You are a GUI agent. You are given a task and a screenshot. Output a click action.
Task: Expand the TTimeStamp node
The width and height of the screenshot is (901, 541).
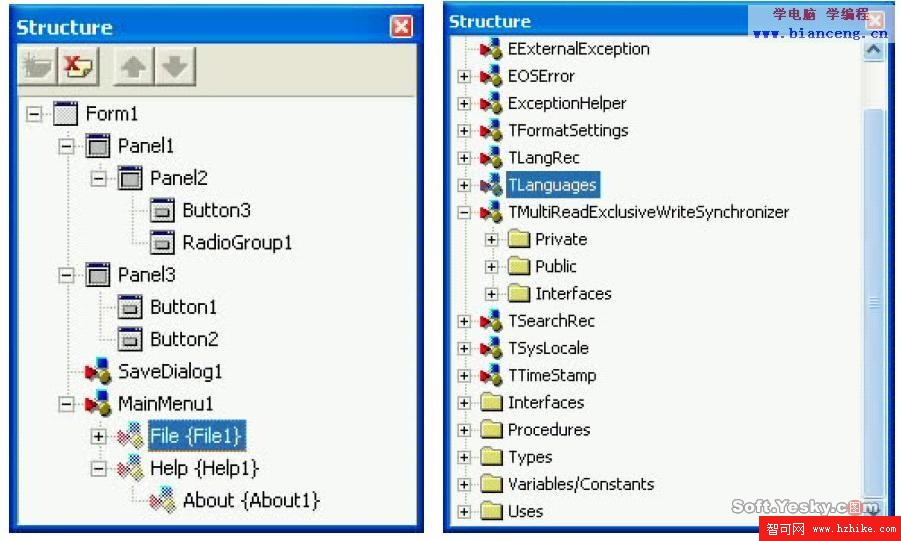(464, 375)
